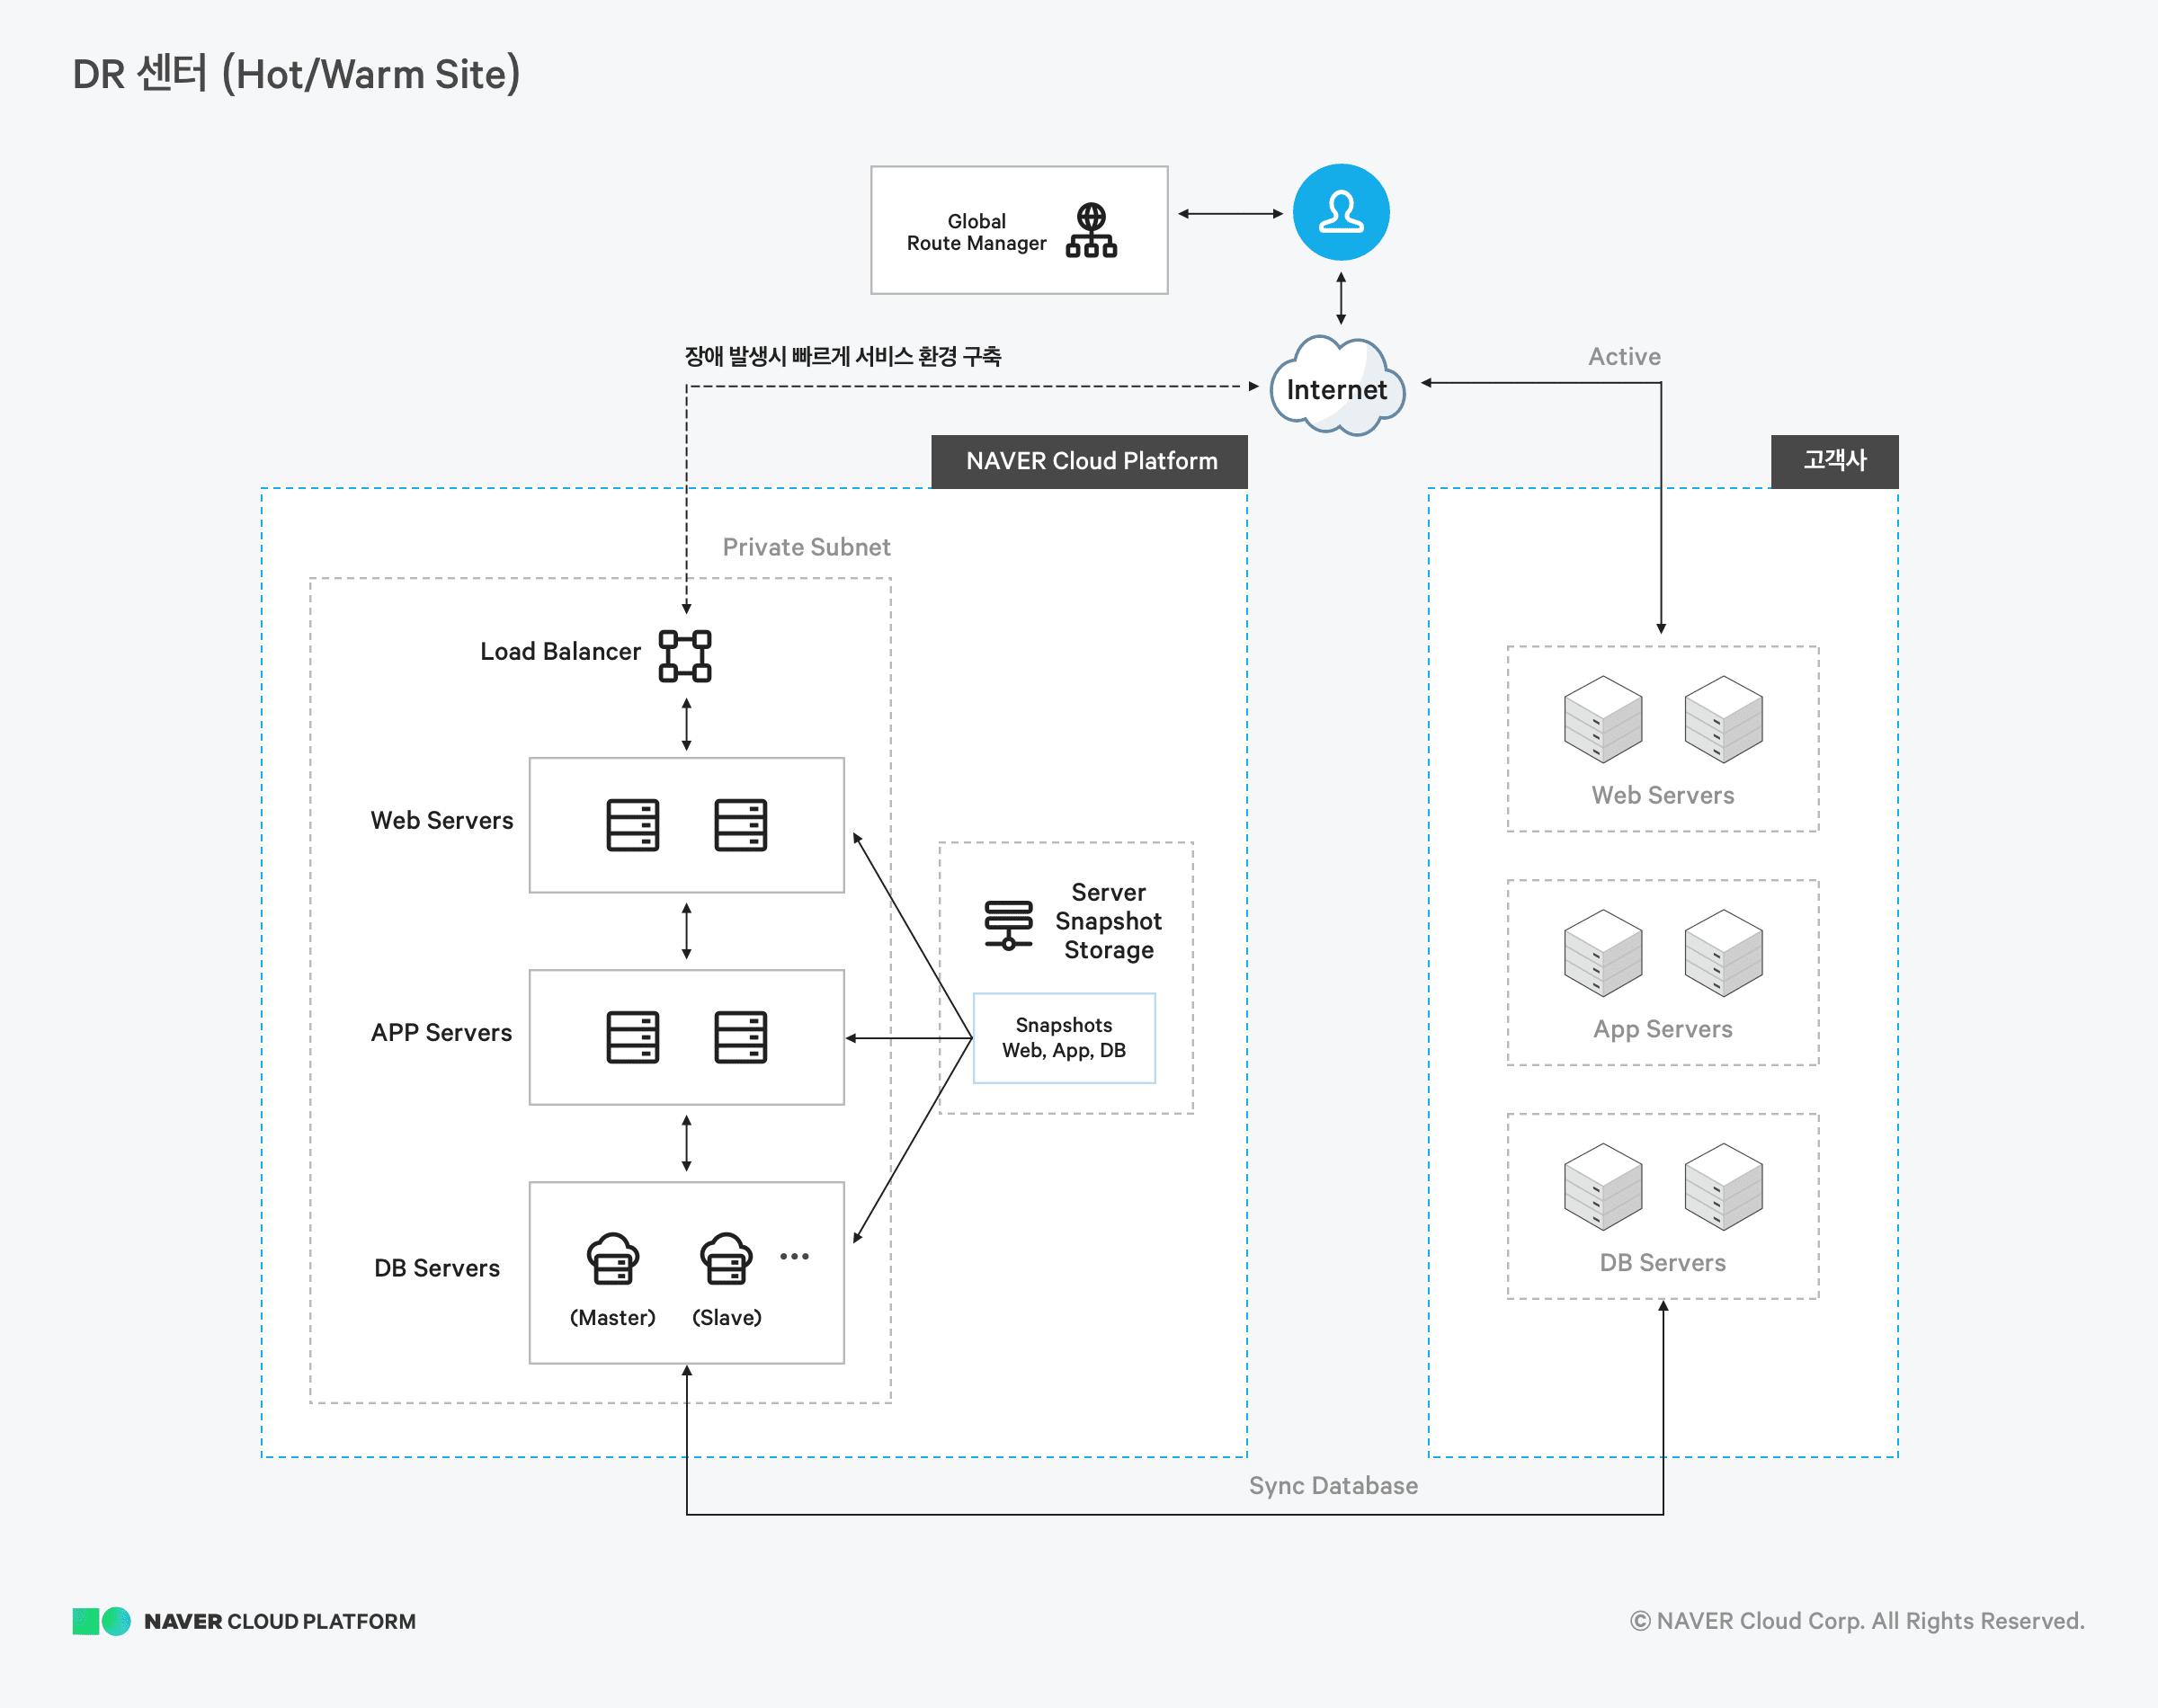Click the Sync Database label
The image size is (2158, 1708).
coord(1333,1486)
